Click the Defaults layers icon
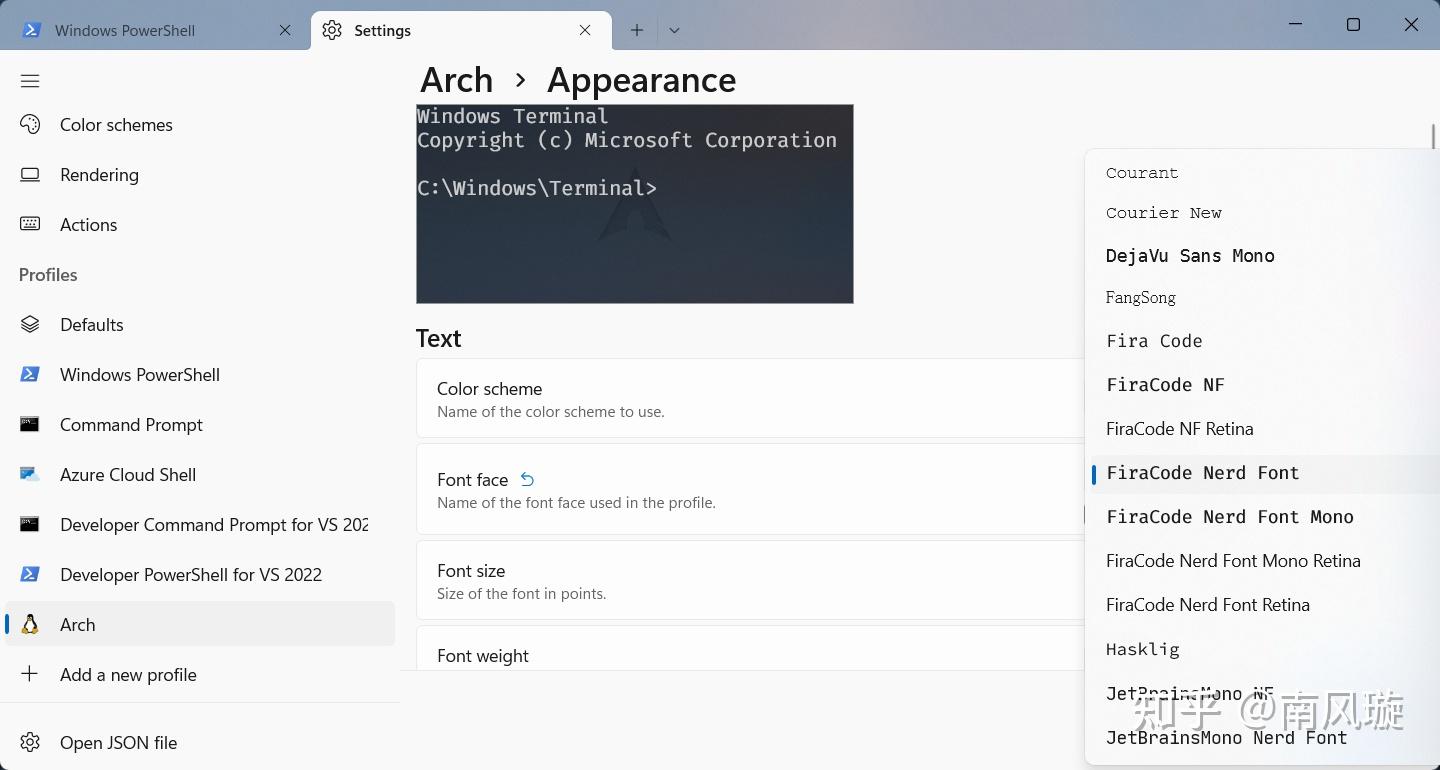Screen dimensions: 1440x770 click(30, 325)
